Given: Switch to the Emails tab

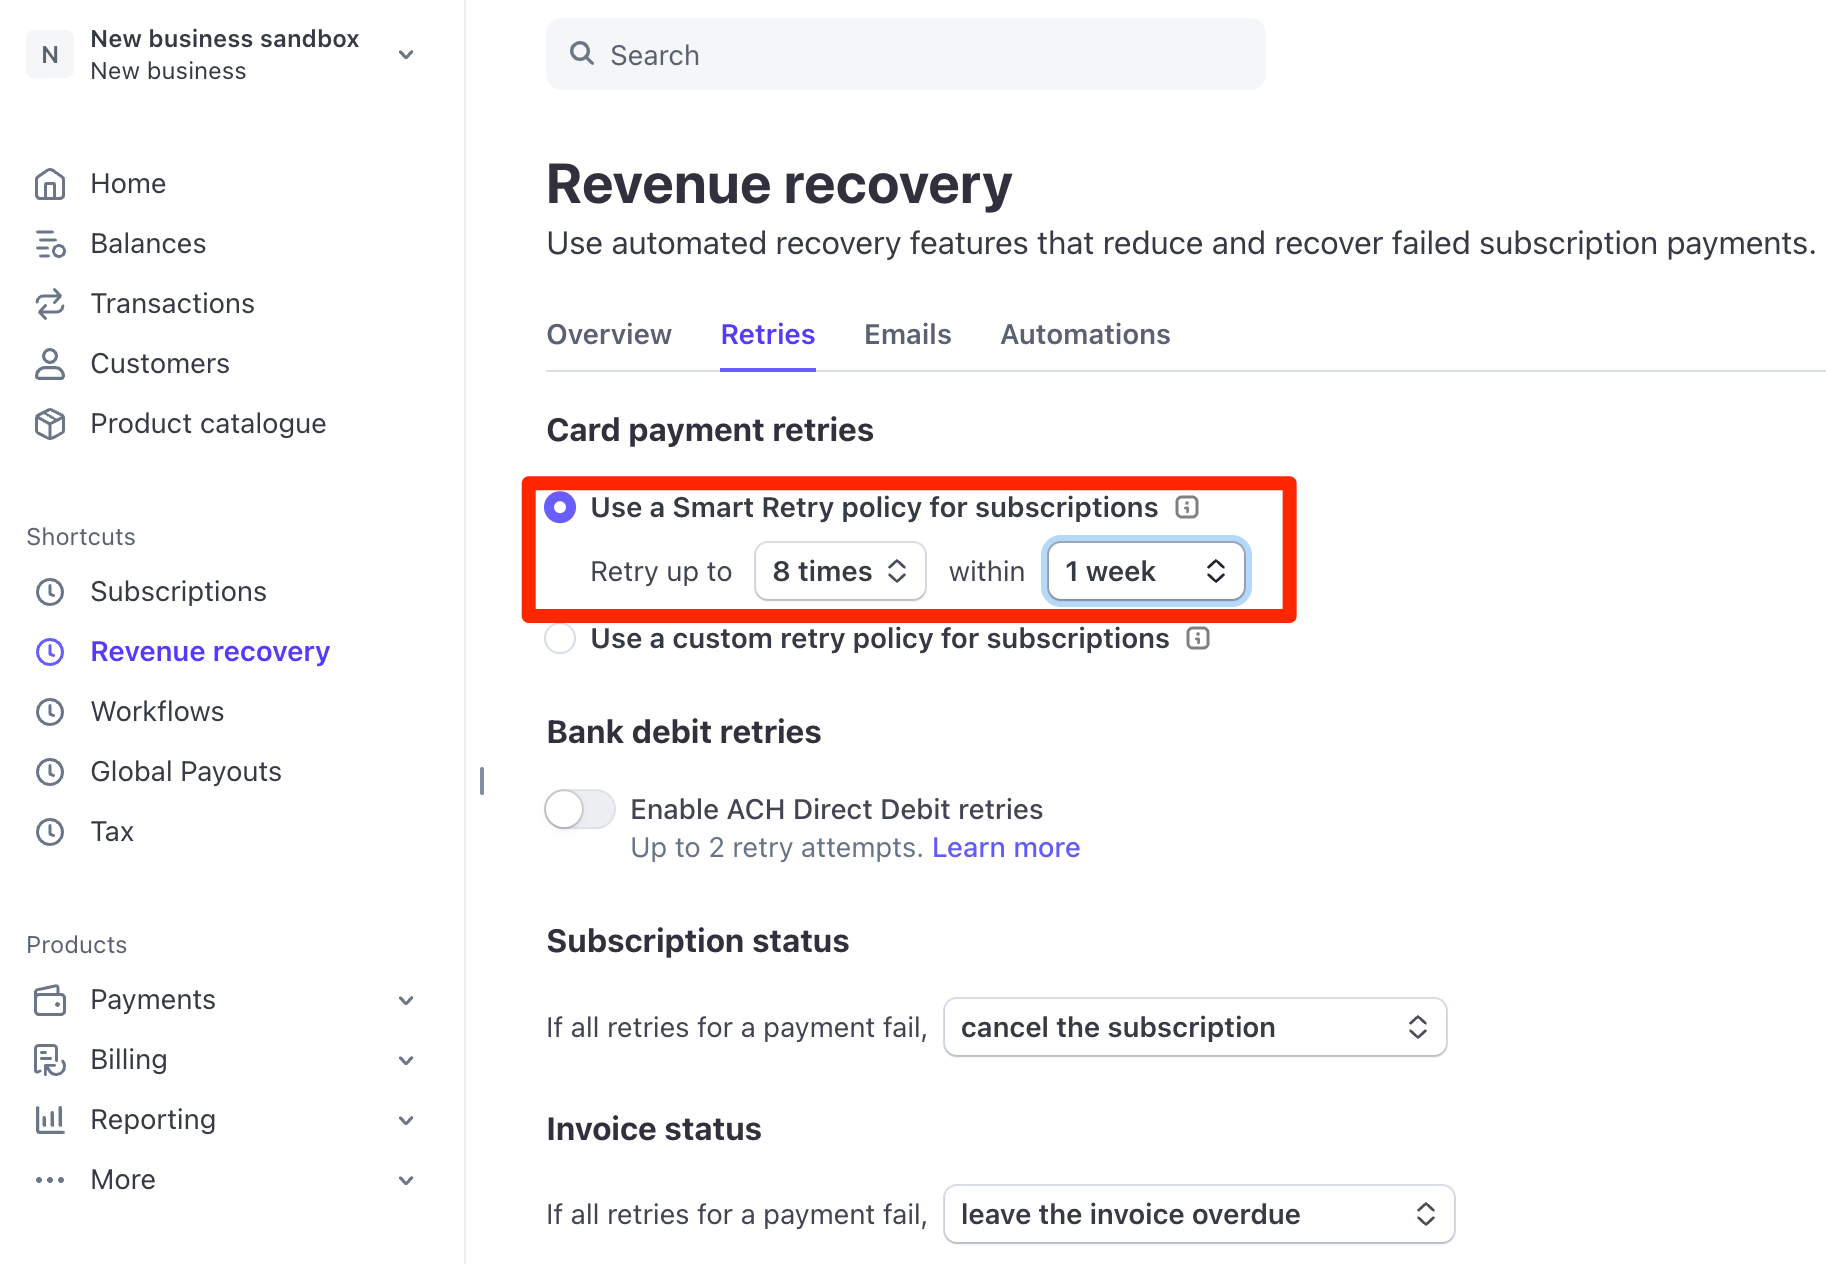Looking at the screenshot, I should (907, 334).
